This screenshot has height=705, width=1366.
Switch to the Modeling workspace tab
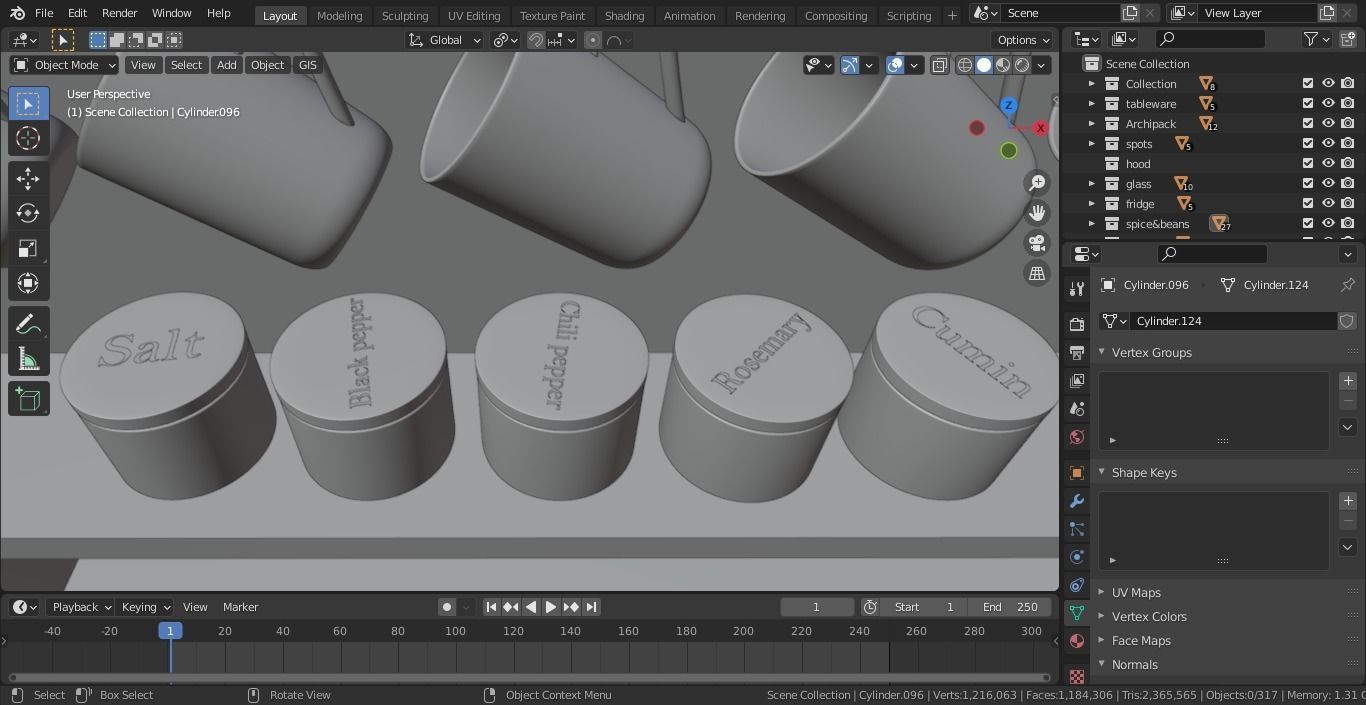click(x=339, y=15)
